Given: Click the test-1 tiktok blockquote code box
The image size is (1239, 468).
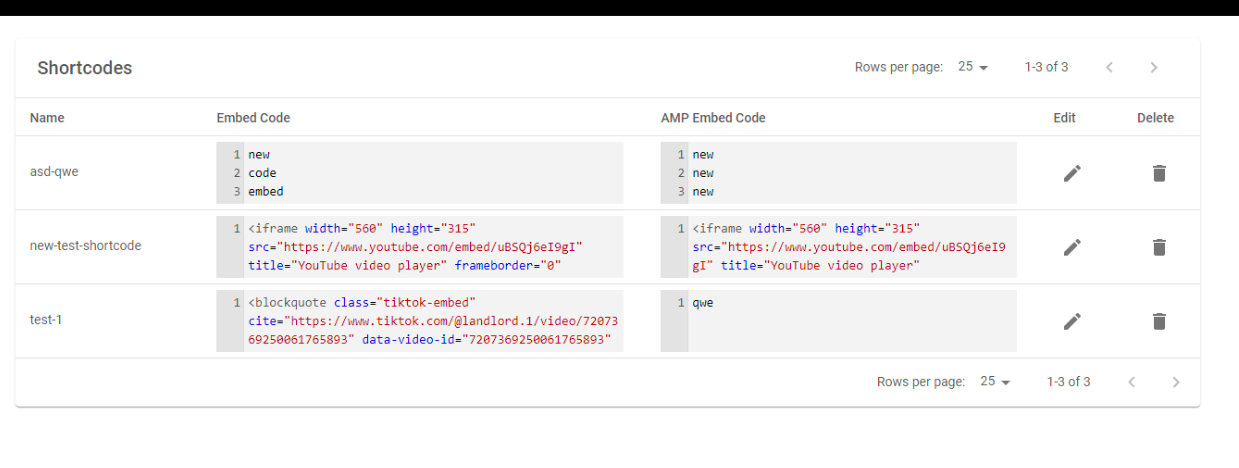Looking at the screenshot, I should [x=420, y=321].
